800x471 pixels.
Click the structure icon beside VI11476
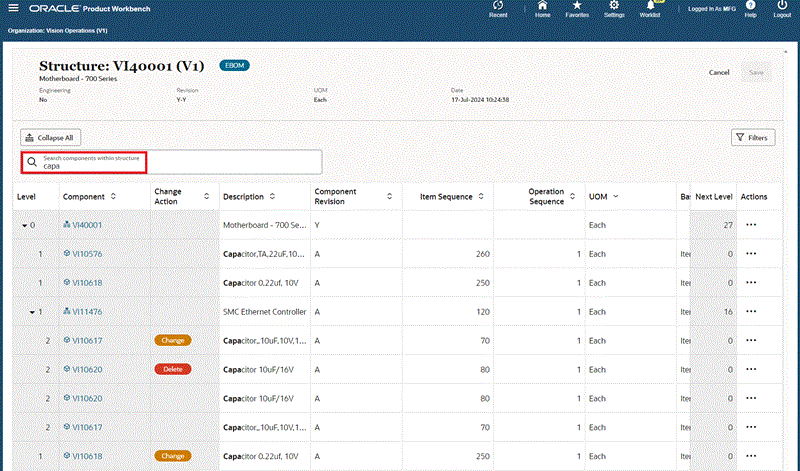click(x=66, y=311)
